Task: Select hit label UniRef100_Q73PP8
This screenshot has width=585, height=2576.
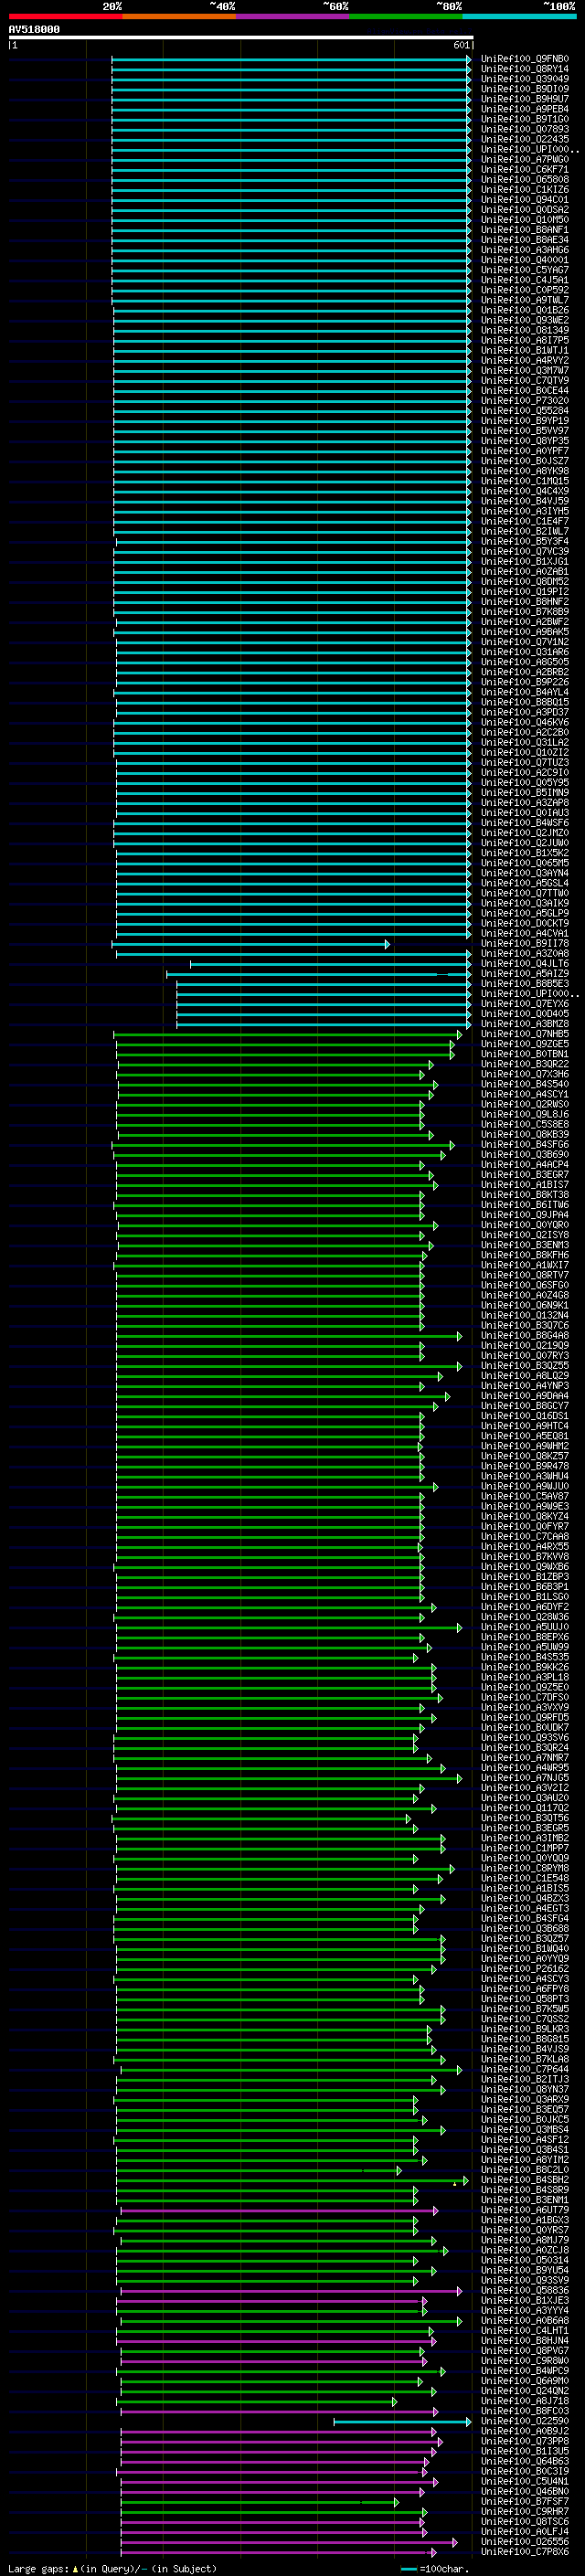Action: 525,2441
